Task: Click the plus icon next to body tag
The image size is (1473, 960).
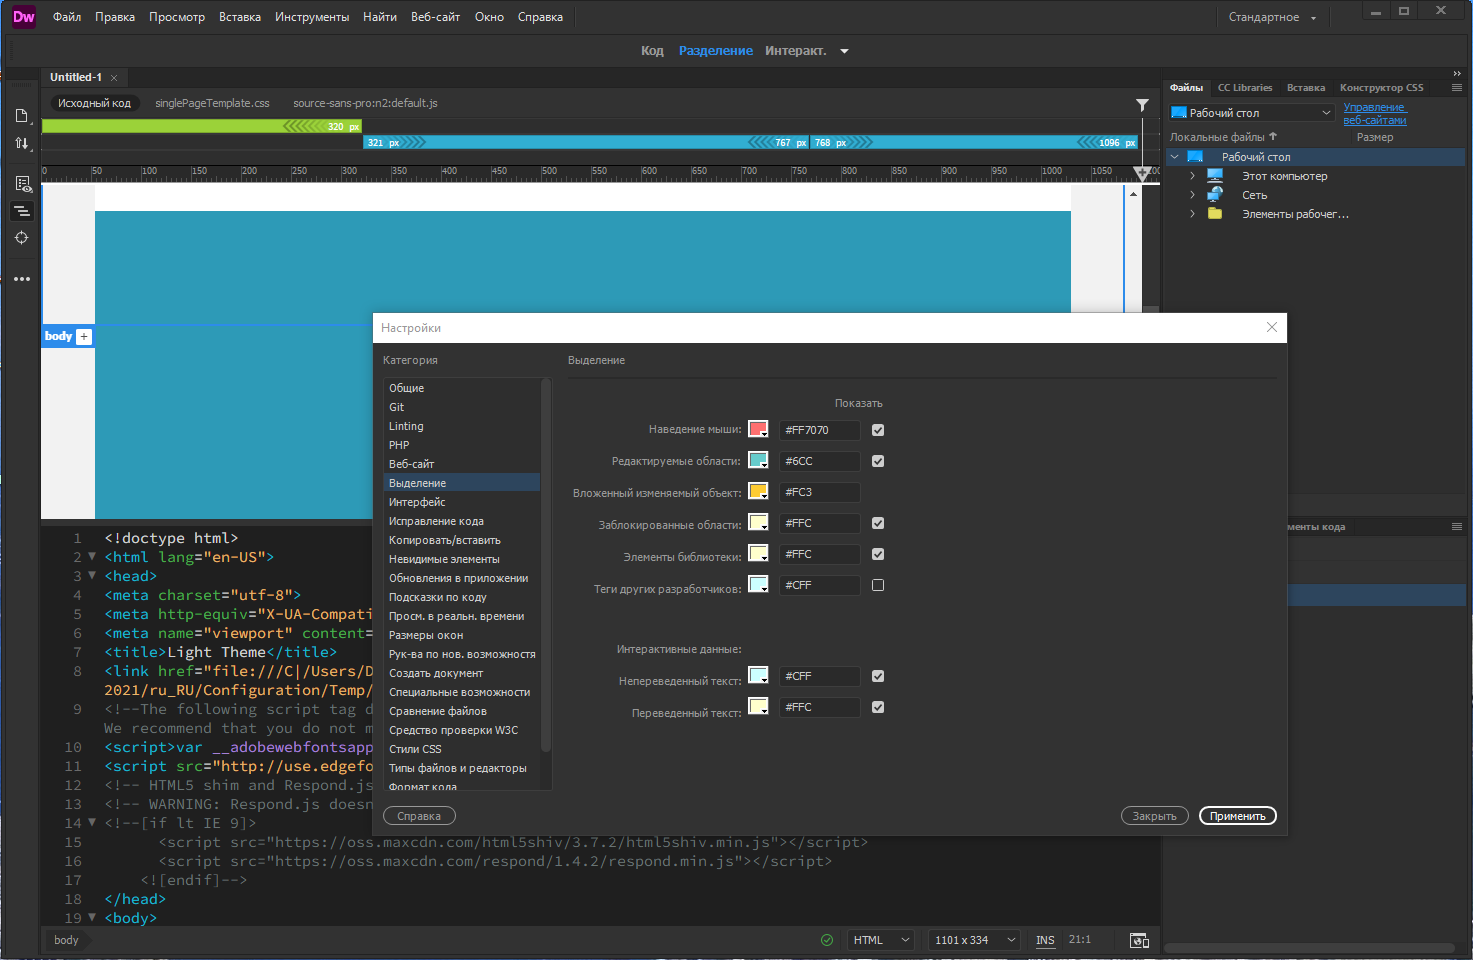Action: (84, 337)
